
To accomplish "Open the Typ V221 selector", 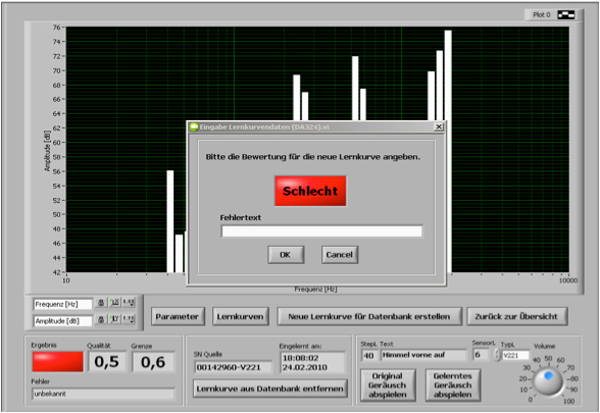I will pyautogui.click(x=514, y=355).
